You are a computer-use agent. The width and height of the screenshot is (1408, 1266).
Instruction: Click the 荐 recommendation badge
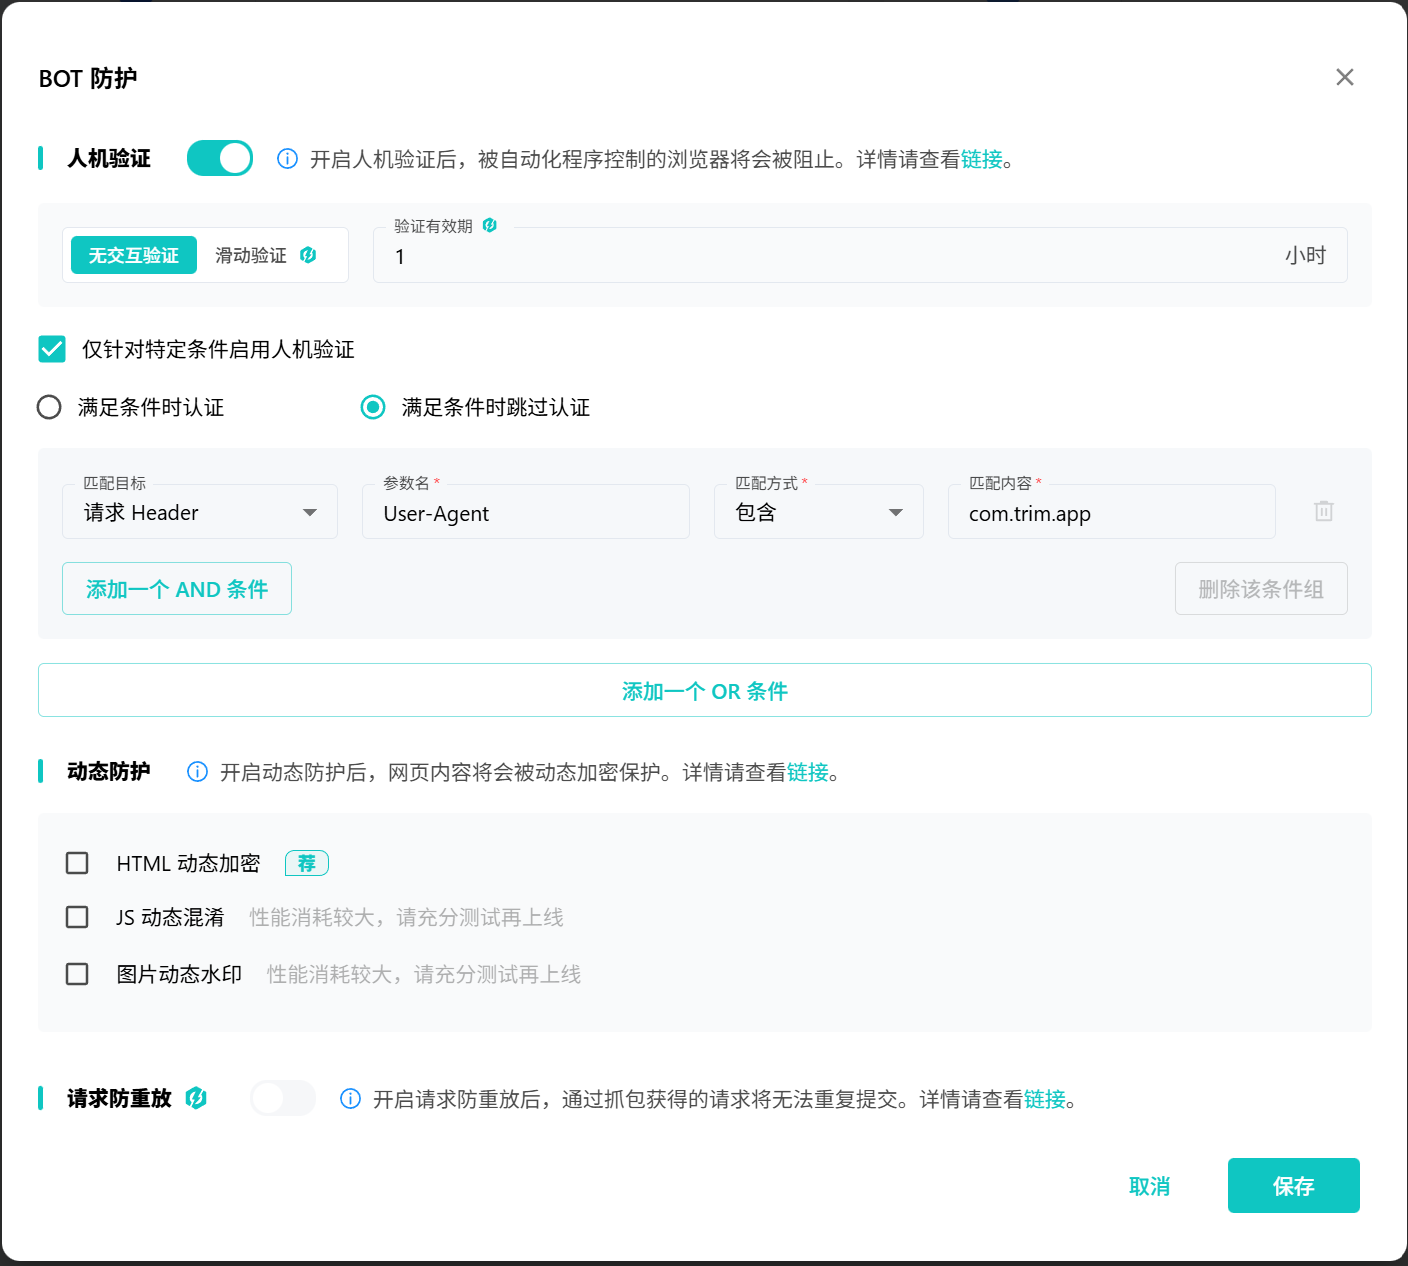coord(306,862)
